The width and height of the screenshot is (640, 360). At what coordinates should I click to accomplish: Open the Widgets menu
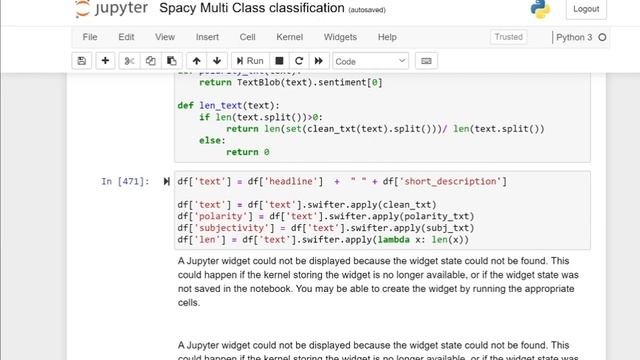[x=340, y=37]
